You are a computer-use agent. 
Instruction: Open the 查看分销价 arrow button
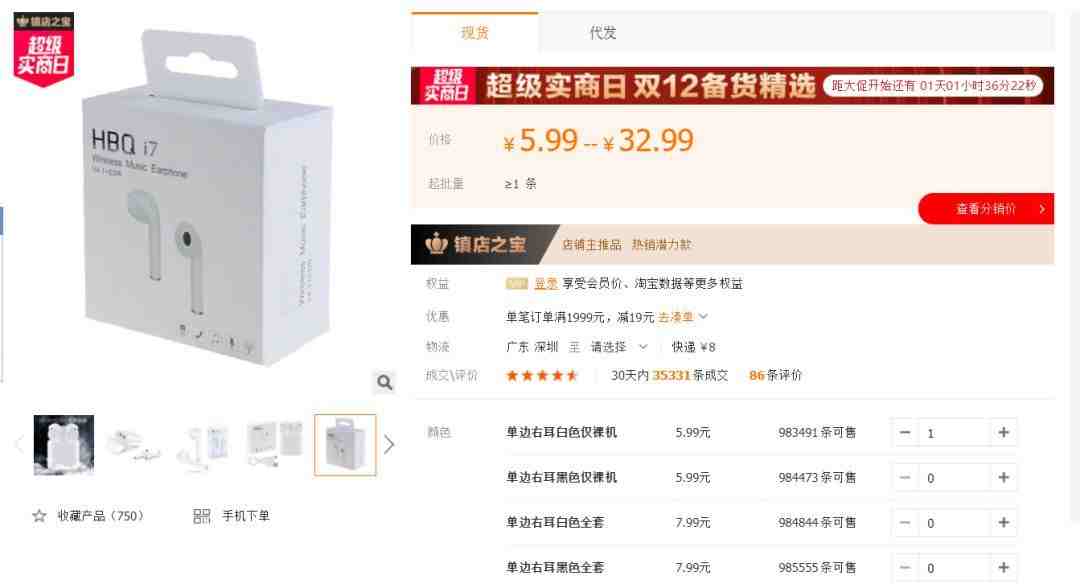point(986,209)
